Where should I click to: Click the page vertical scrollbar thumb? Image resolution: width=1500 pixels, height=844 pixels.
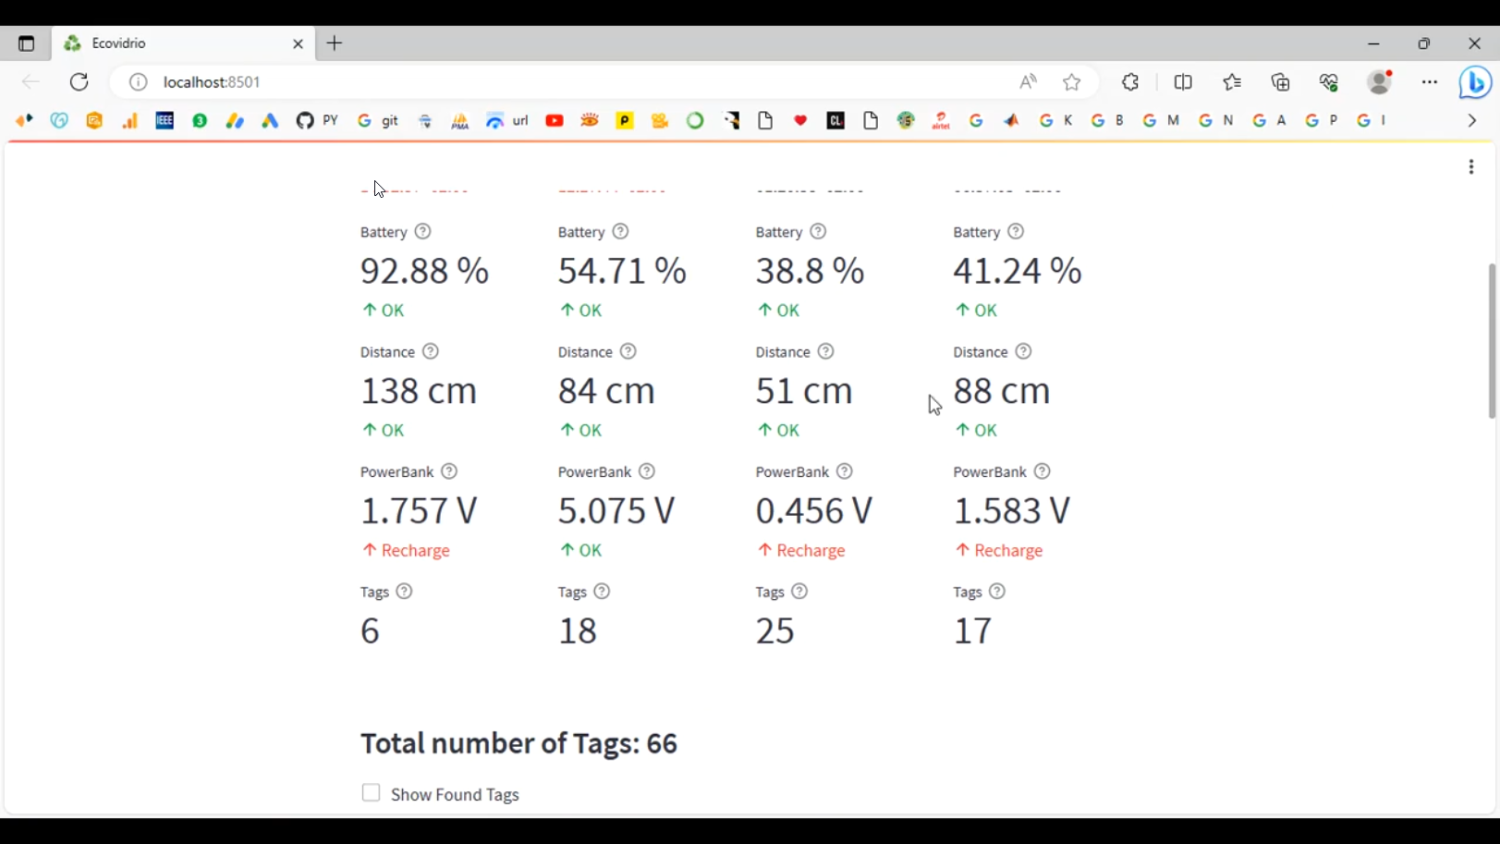tap(1491, 340)
